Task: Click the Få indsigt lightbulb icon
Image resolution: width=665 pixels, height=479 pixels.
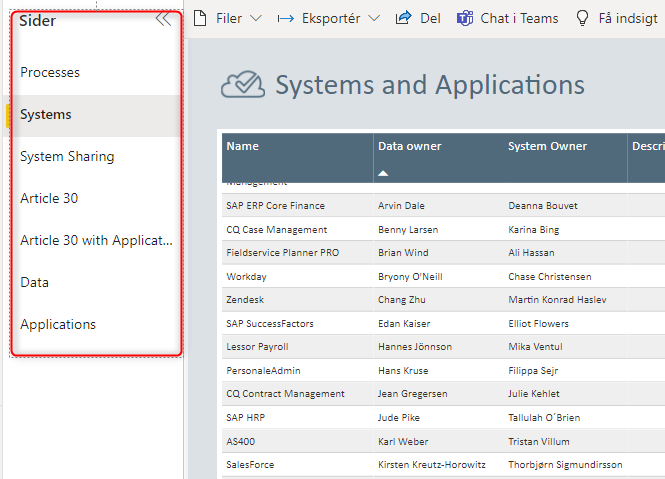Action: point(582,18)
